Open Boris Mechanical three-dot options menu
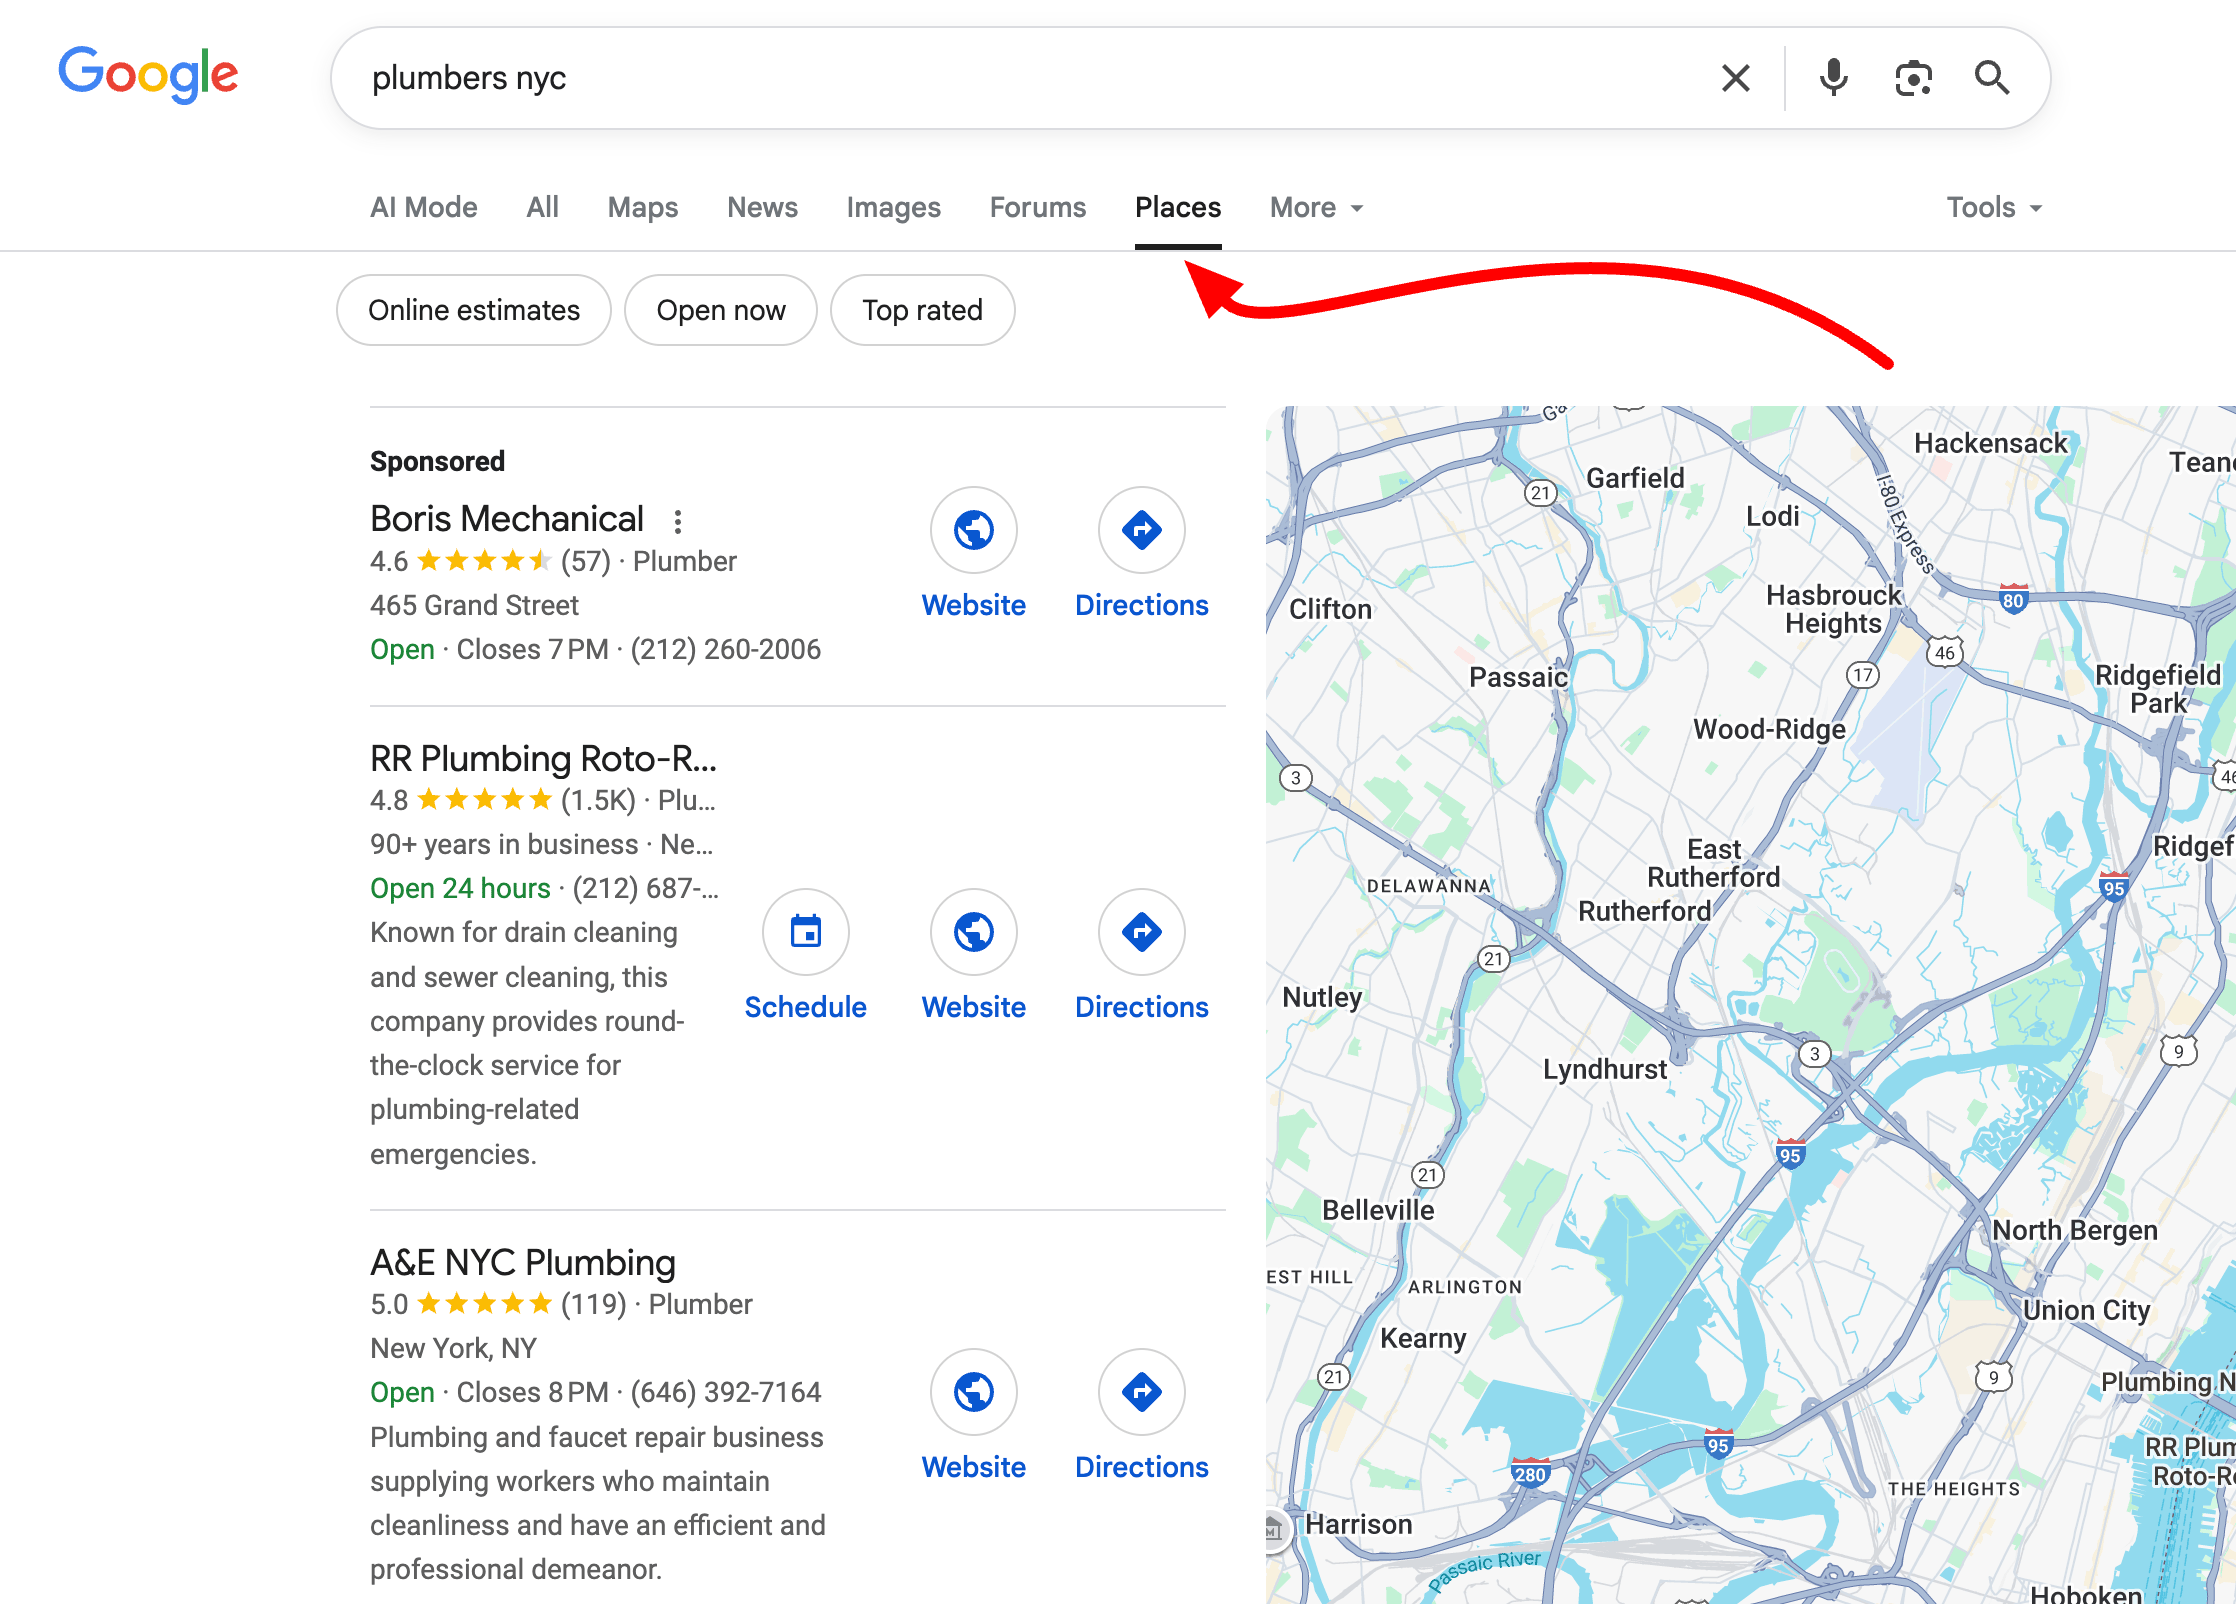 pyautogui.click(x=678, y=521)
